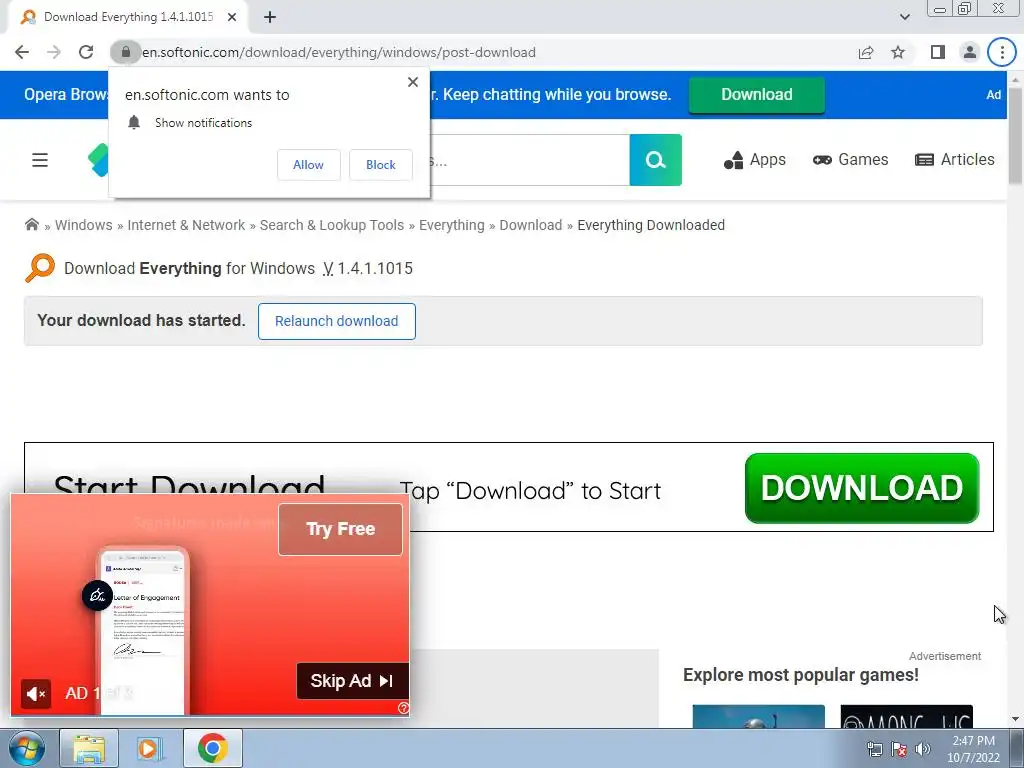Open Everything breadcrumb link
Viewport: 1024px width, 768px height.
452,225
